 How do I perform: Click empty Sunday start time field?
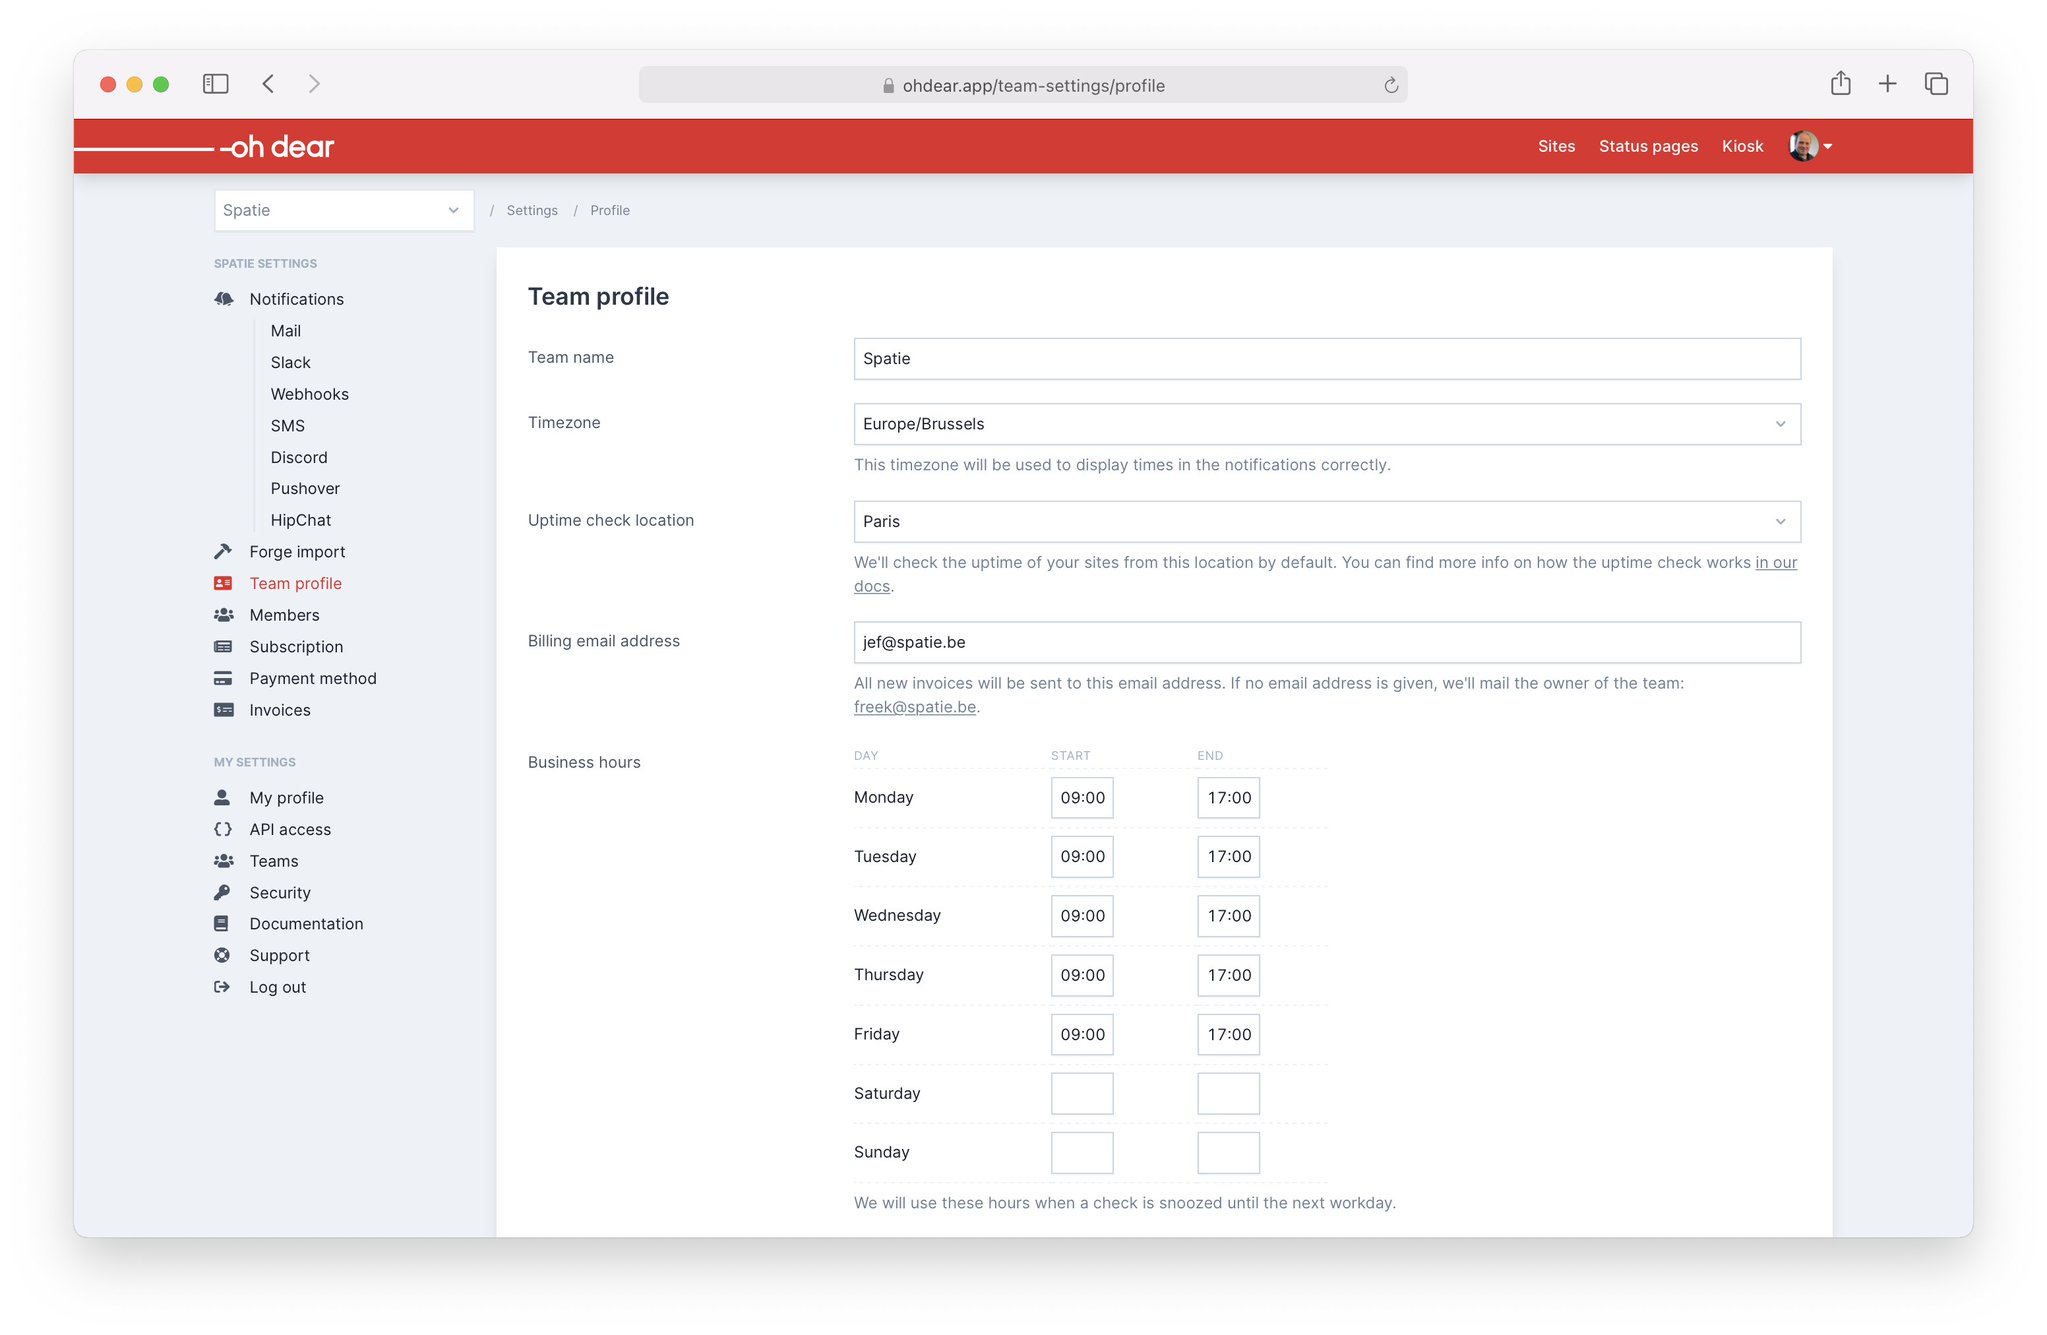point(1082,1152)
